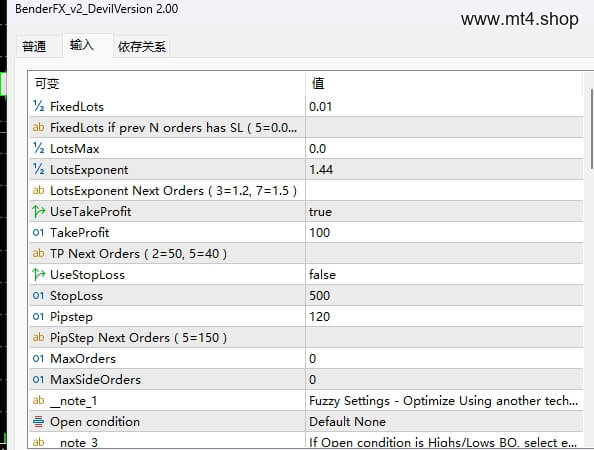Switch to the 普通 tab
The image size is (594, 450).
click(34, 47)
